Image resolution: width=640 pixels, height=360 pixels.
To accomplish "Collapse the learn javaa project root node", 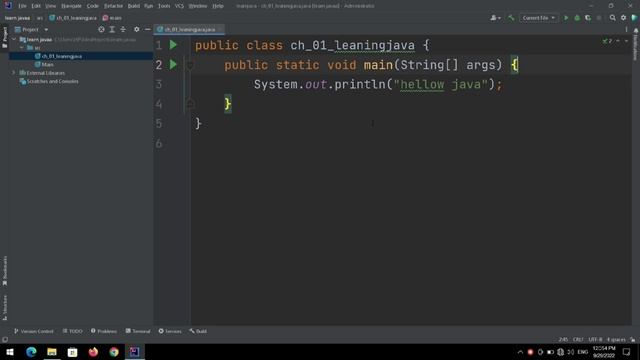I will click(14, 40).
